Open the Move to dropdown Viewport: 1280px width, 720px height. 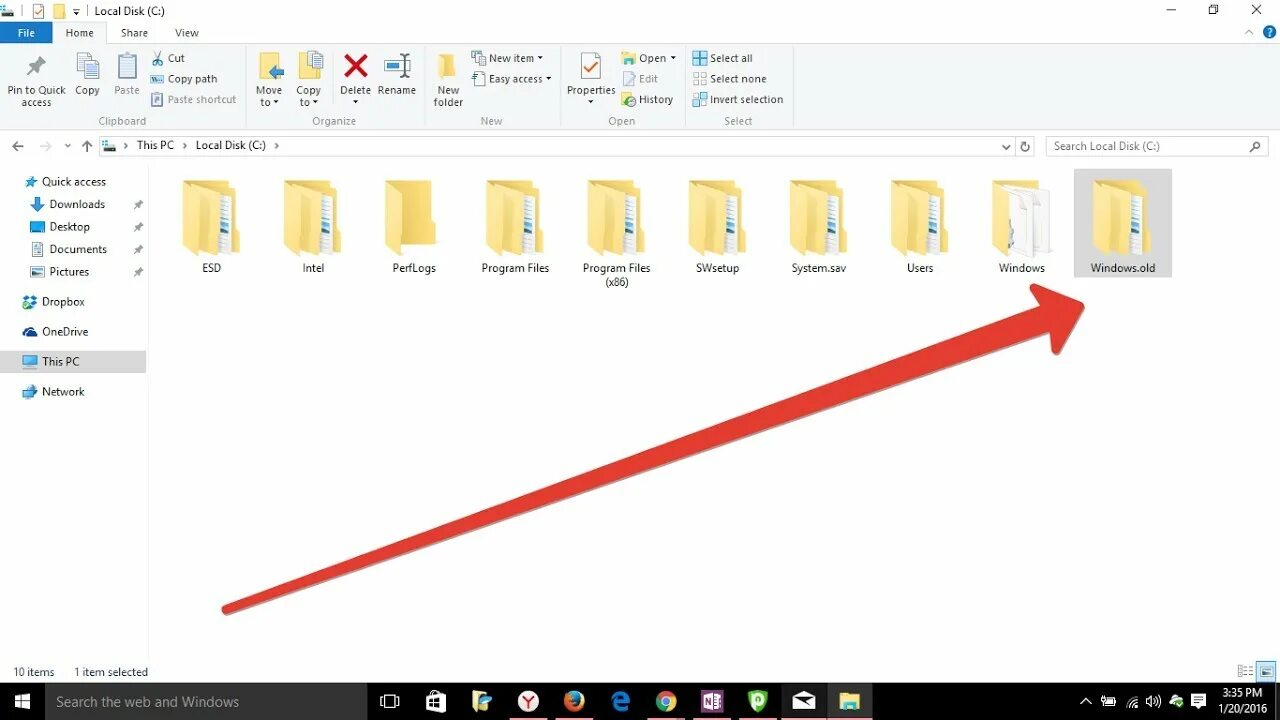click(269, 80)
